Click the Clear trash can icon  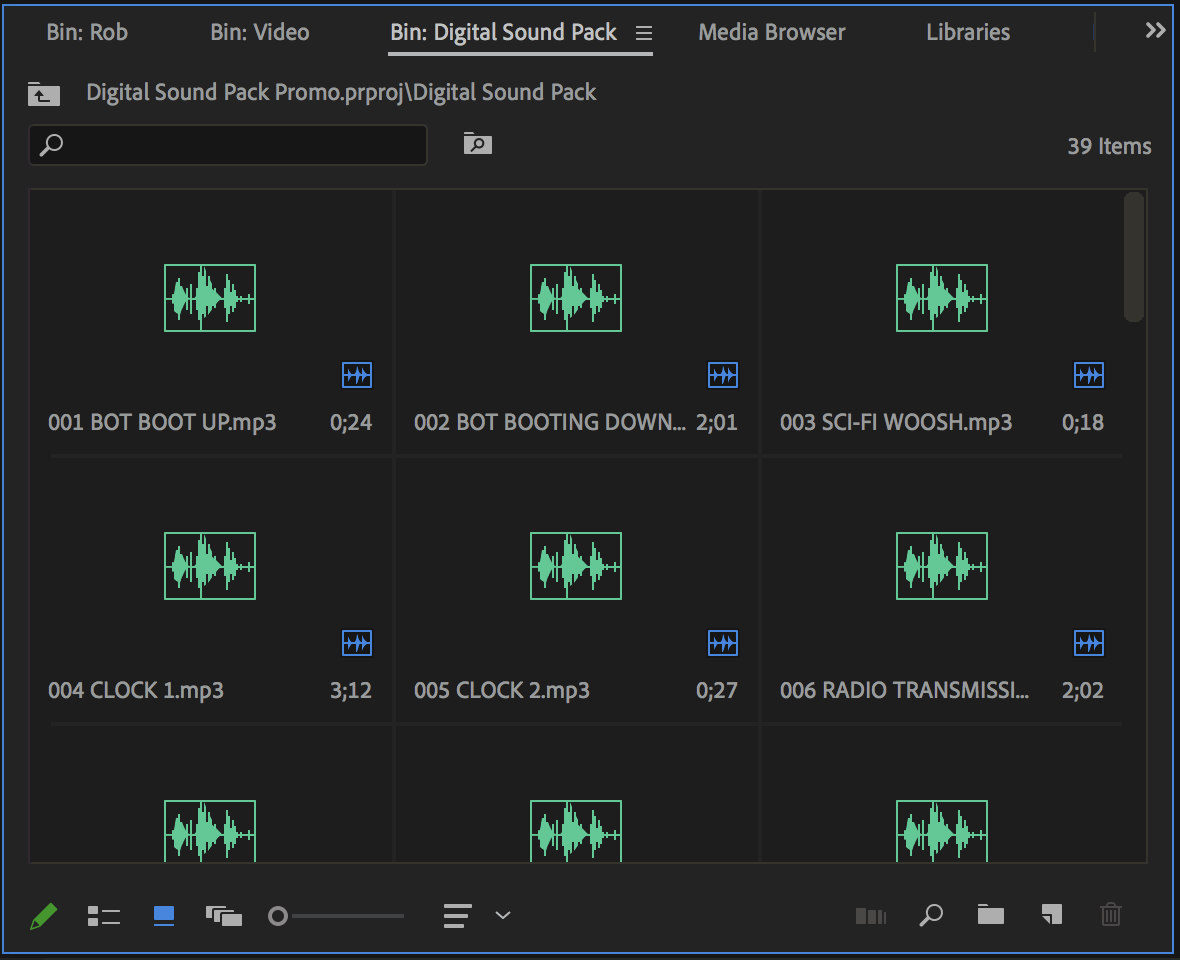tap(1111, 915)
